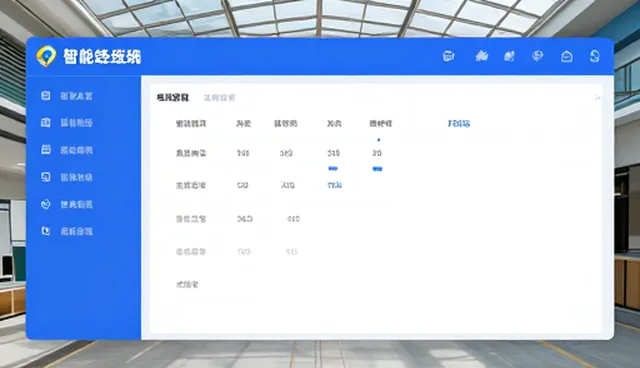This screenshot has width=640, height=368.
Task: Open the first header icon resembling a calendar
Action: [449, 56]
